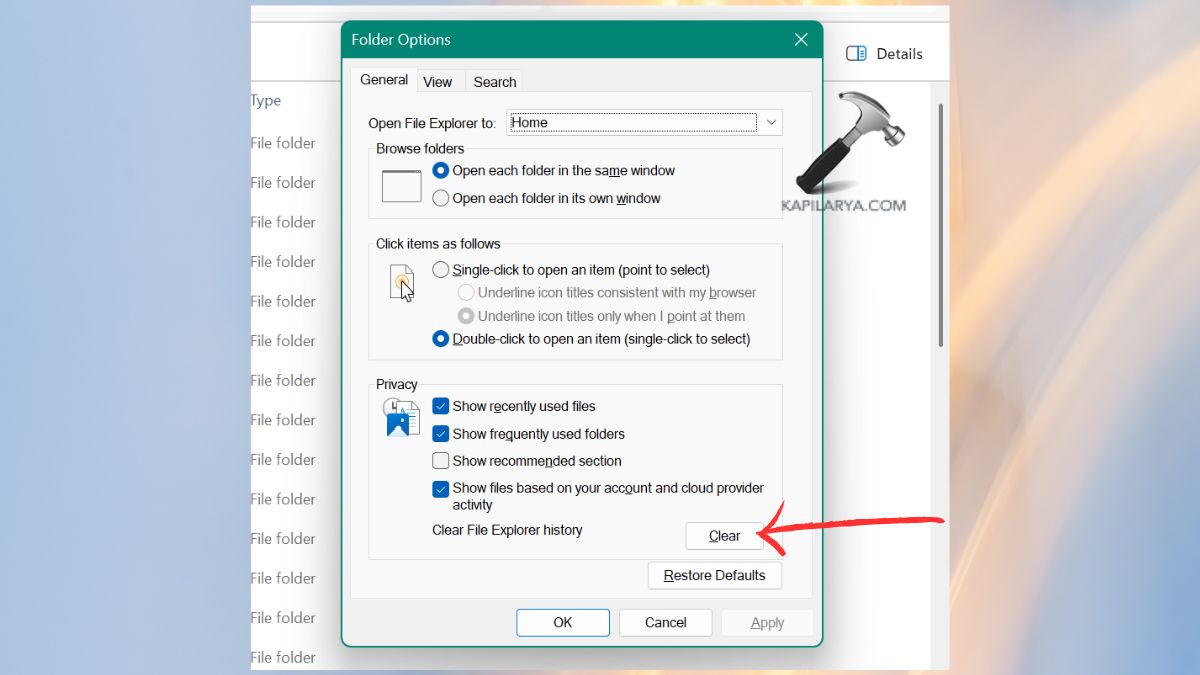Click the Privacy recent files icon

(401, 415)
